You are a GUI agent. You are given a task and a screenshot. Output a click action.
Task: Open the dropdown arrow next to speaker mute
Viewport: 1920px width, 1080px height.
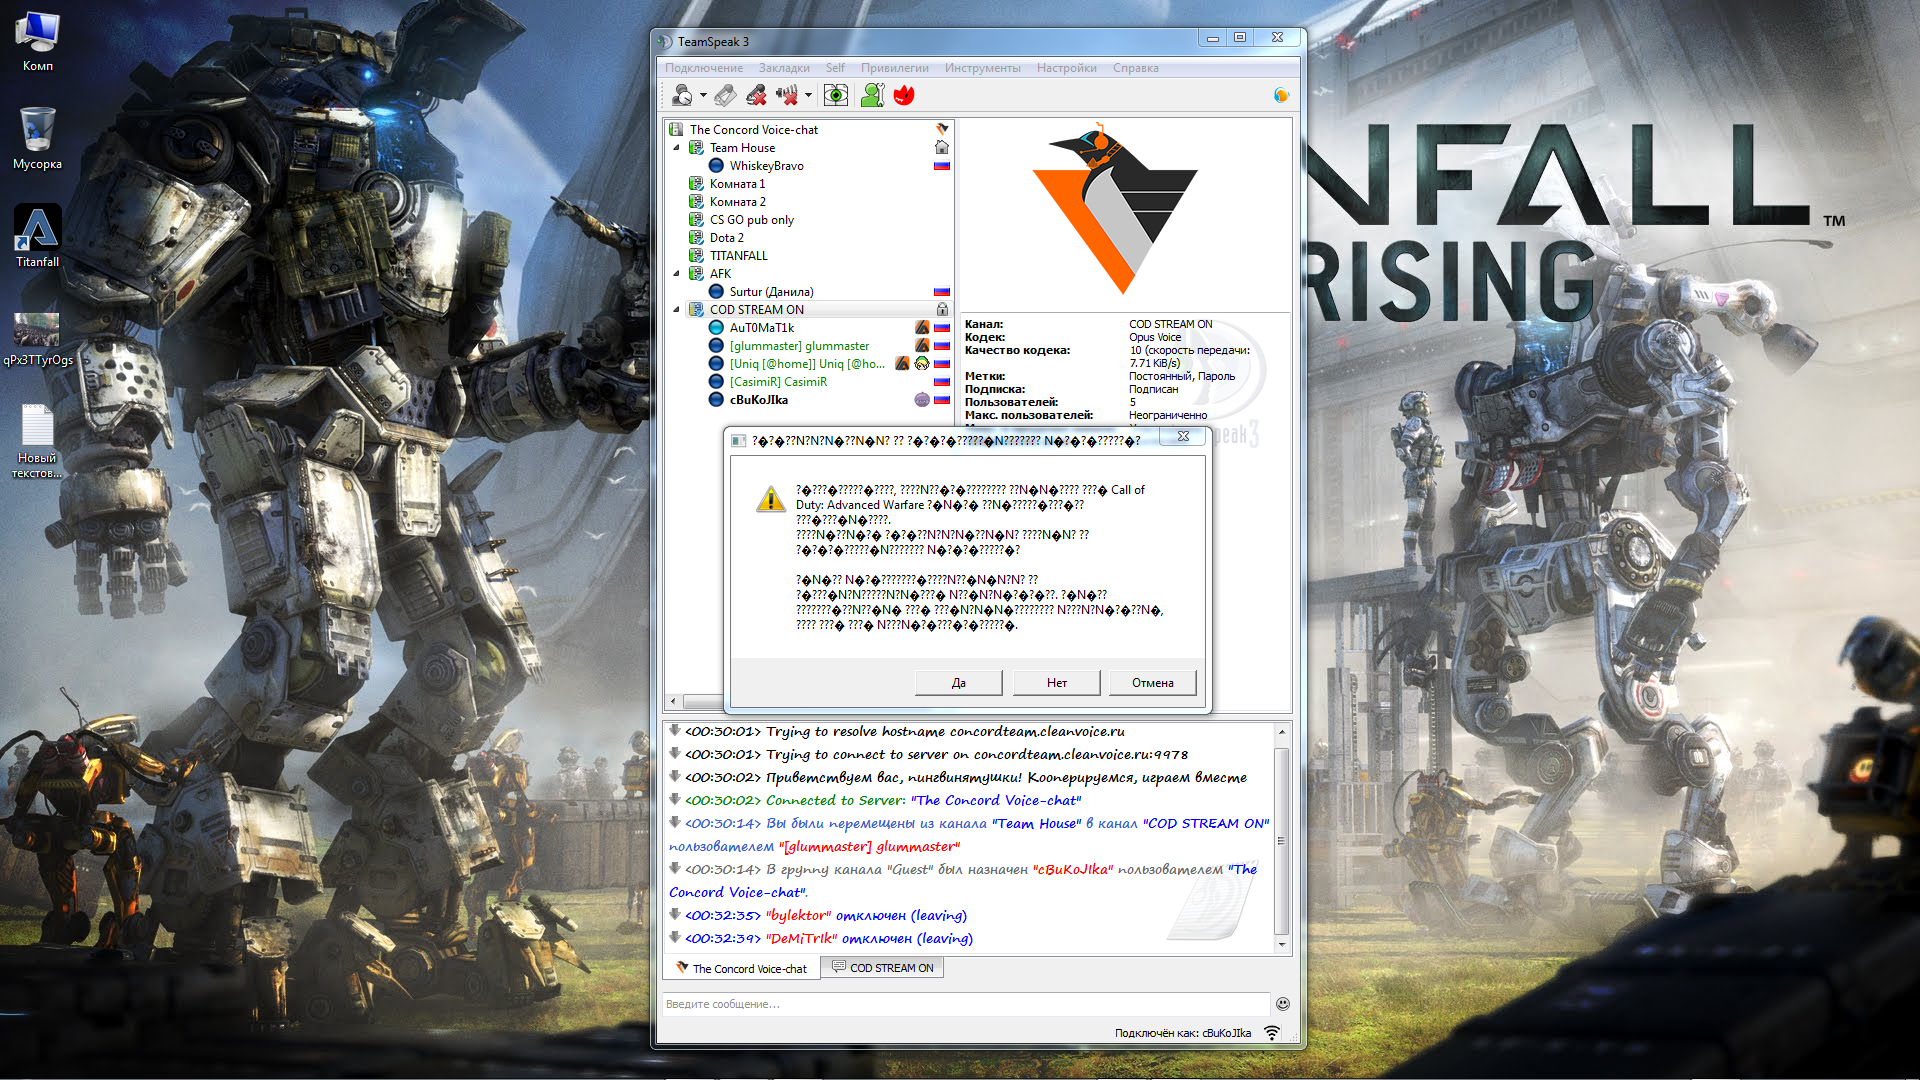pyautogui.click(x=808, y=96)
